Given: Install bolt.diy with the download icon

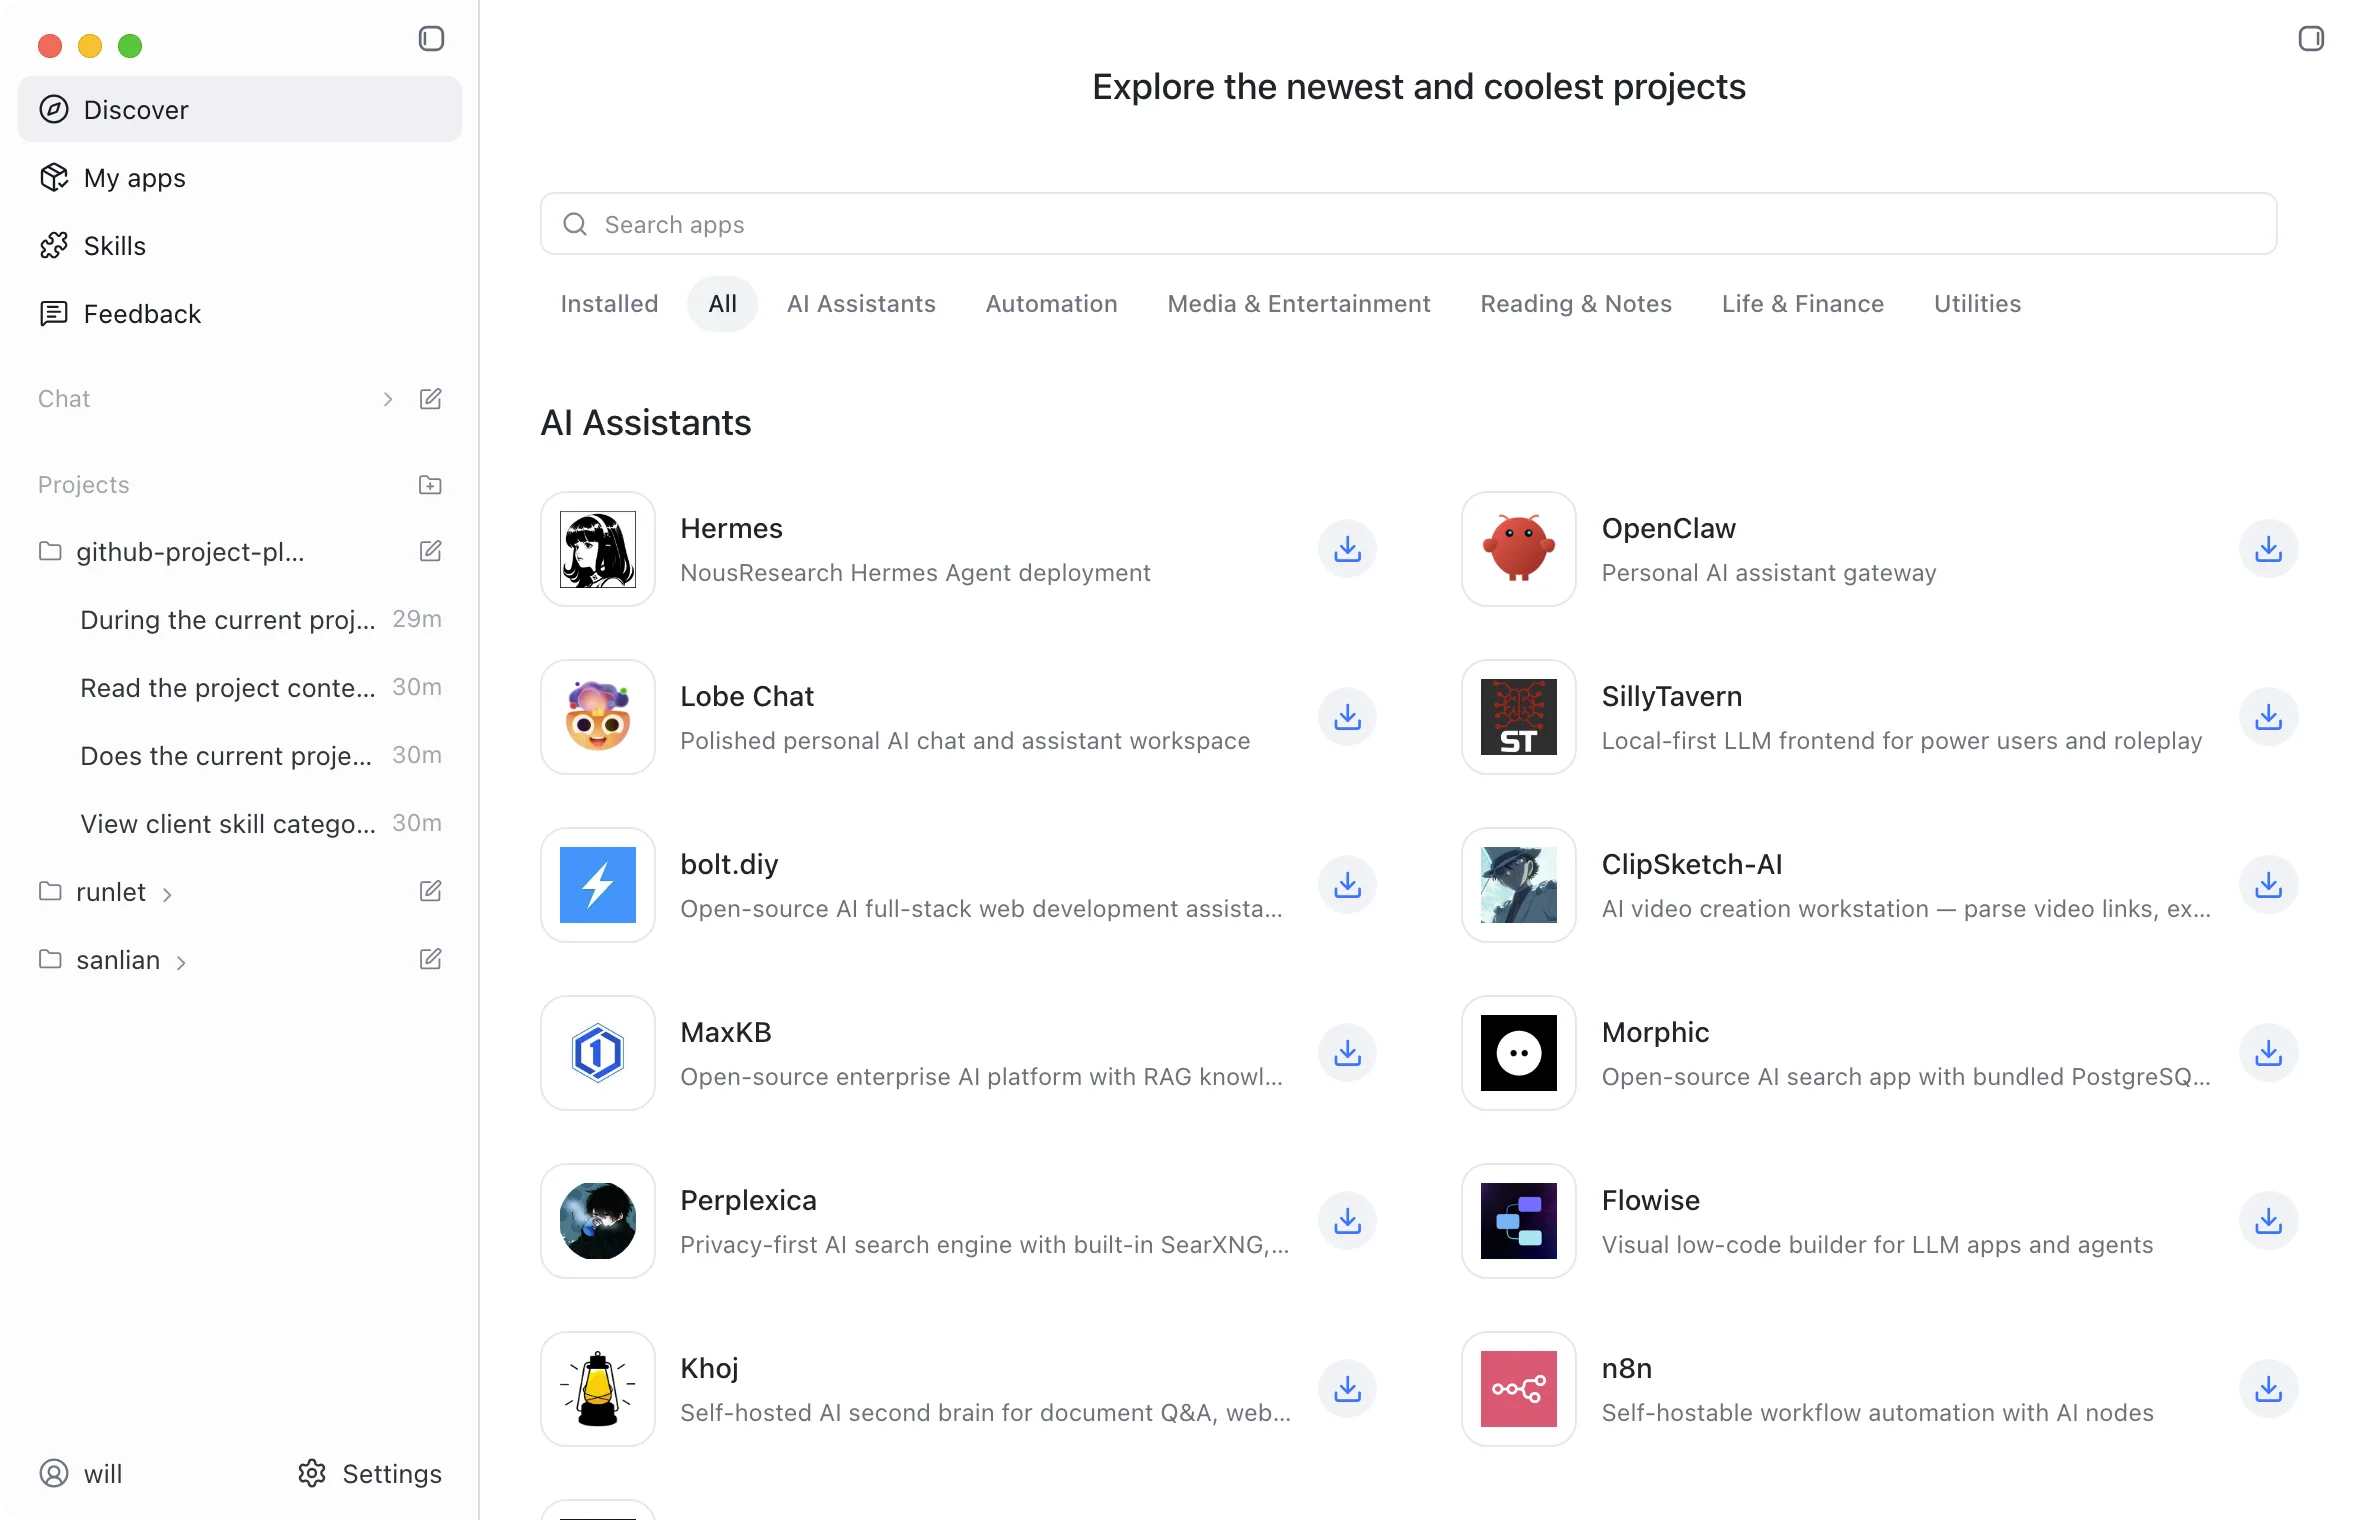Looking at the screenshot, I should coord(1347,884).
